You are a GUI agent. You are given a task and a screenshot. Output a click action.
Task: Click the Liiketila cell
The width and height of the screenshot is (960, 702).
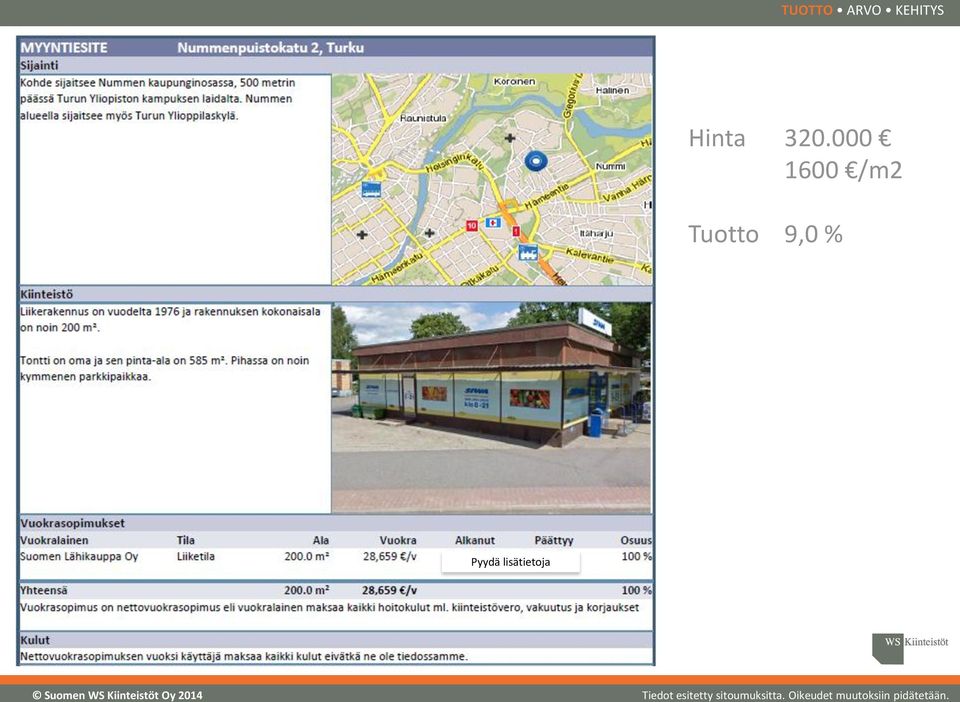[x=196, y=556]
